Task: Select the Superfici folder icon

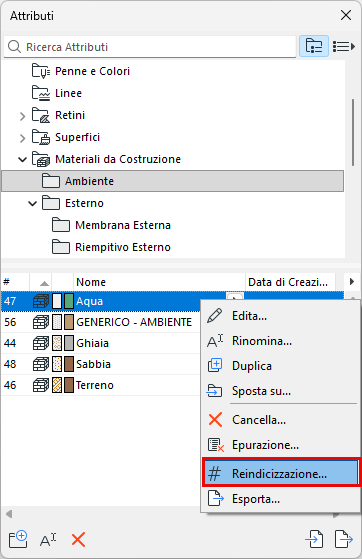Action: 40,137
